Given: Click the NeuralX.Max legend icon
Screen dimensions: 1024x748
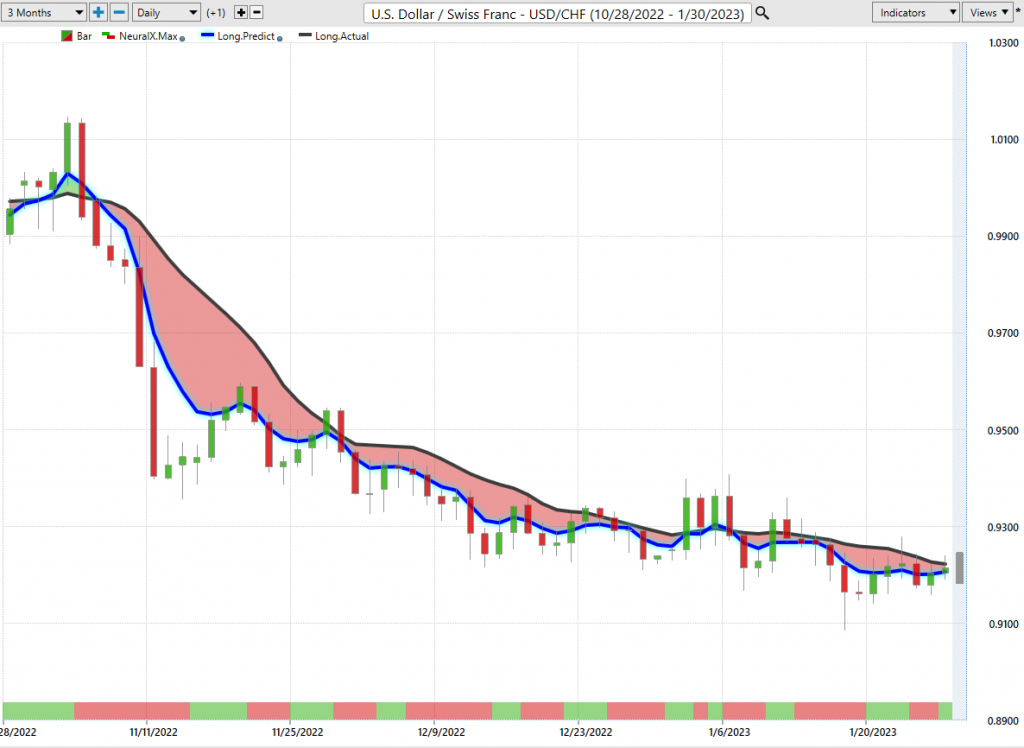Looking at the screenshot, I should (x=108, y=36).
